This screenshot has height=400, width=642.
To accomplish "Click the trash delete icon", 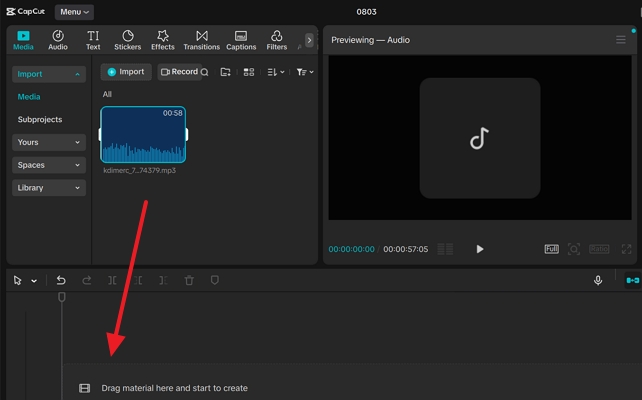I will (189, 280).
